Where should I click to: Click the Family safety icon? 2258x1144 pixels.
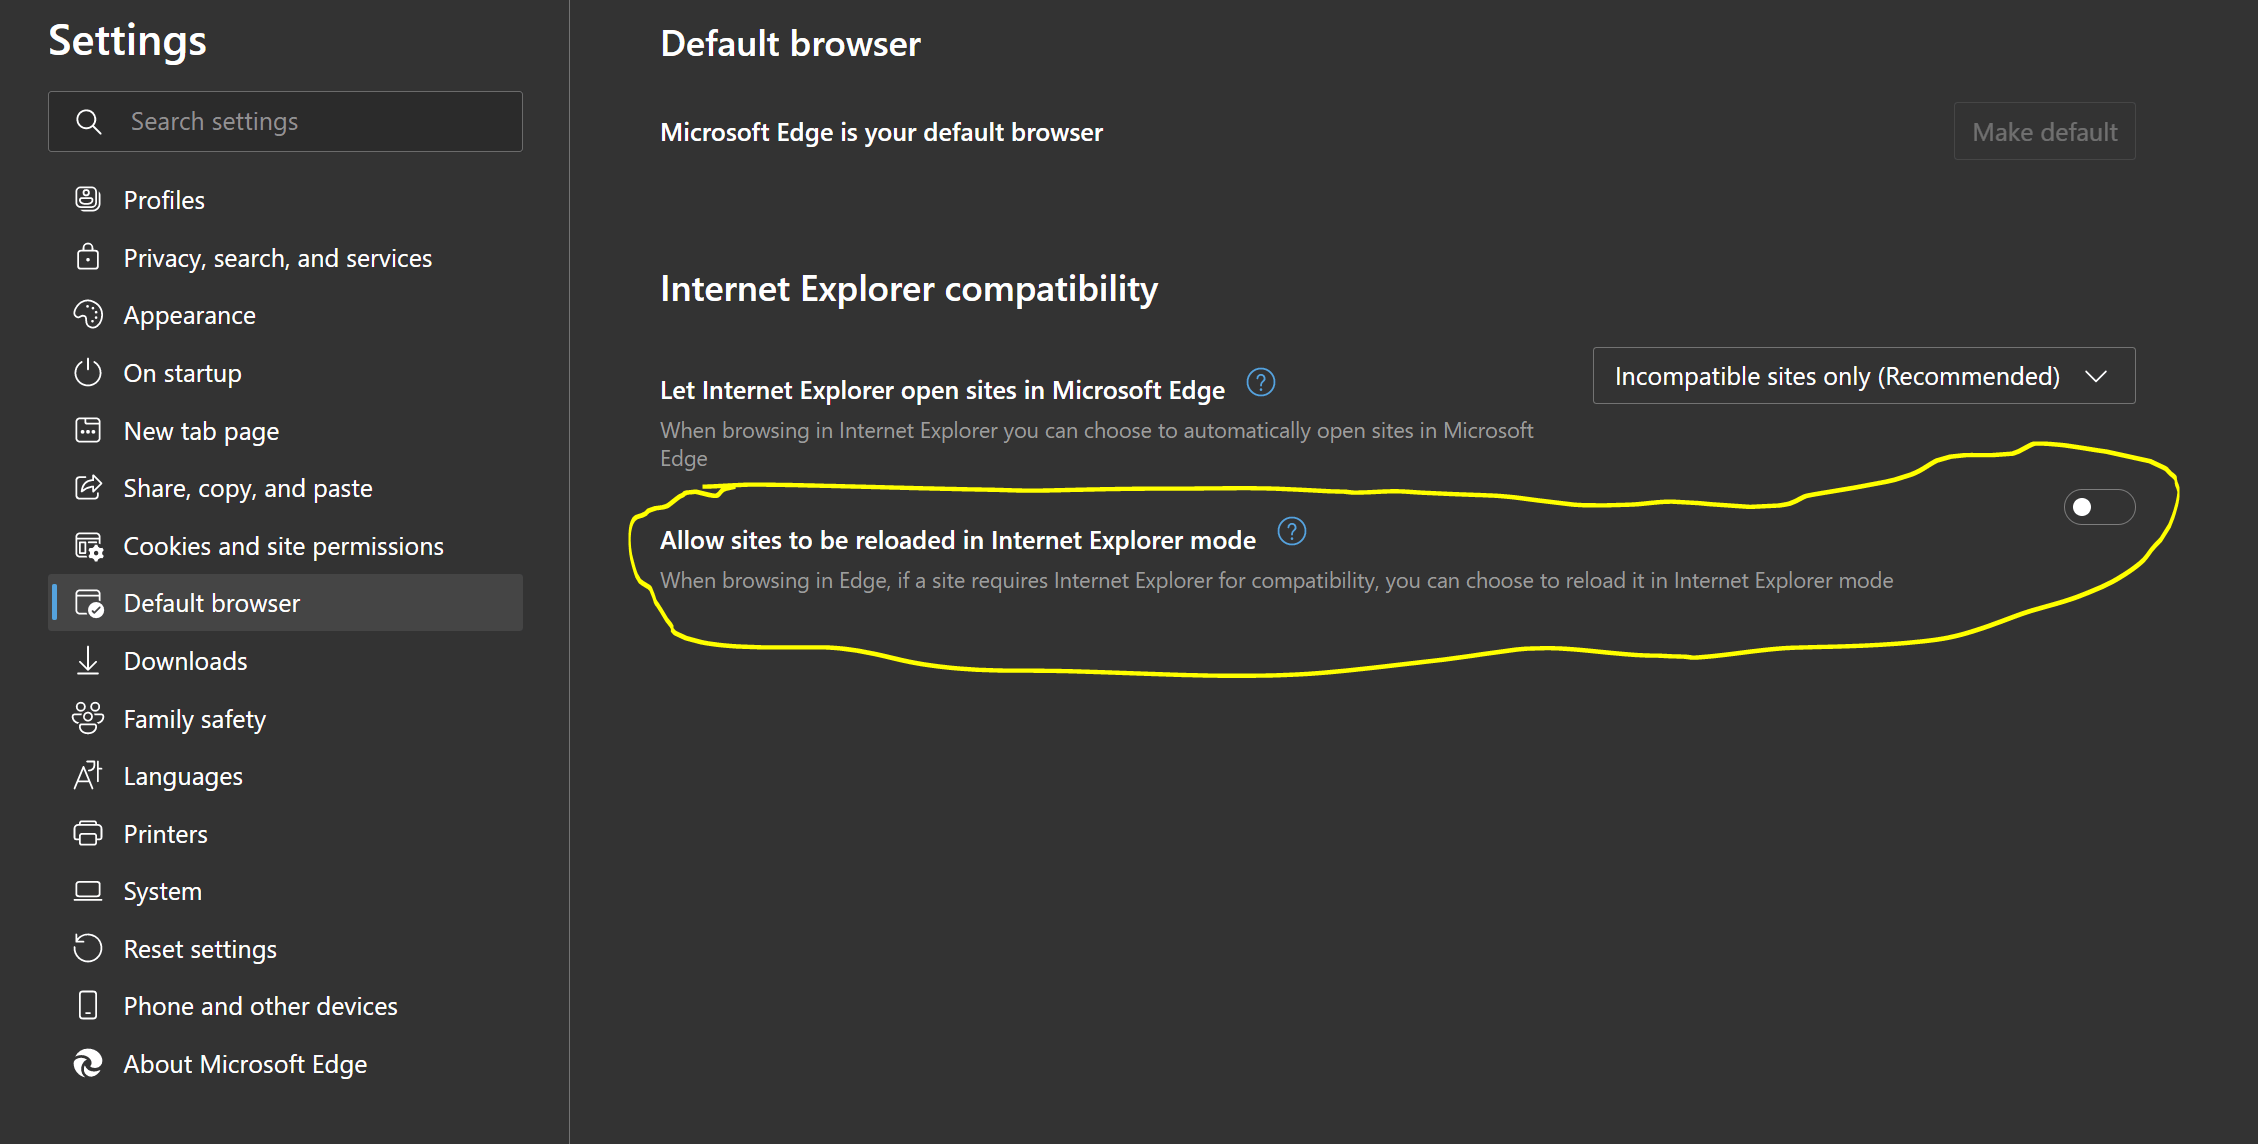(88, 718)
